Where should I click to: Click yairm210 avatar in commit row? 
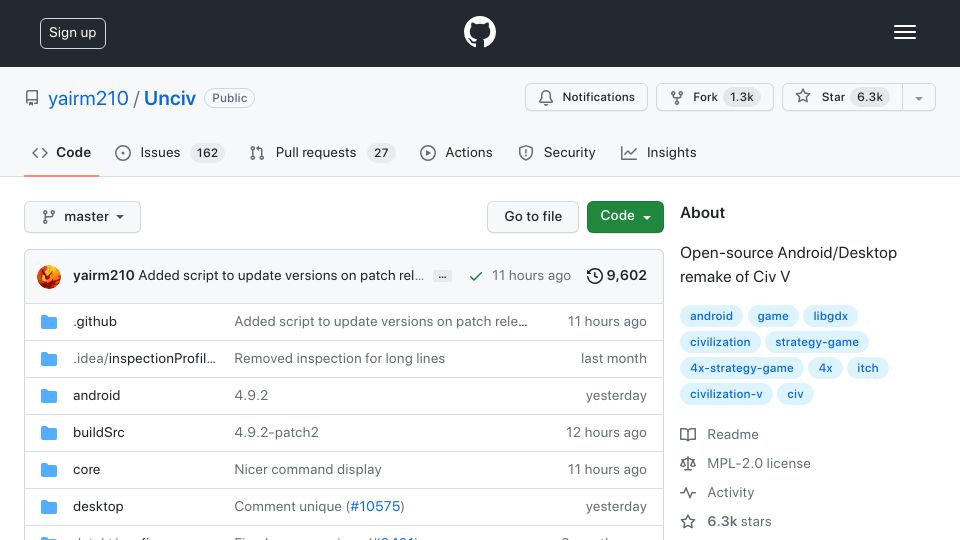pos(49,277)
